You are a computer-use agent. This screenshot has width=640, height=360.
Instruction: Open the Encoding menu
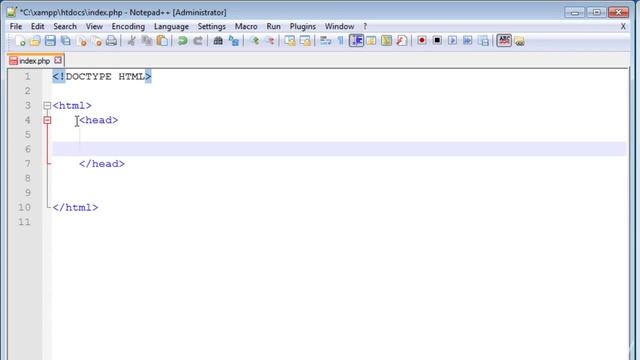(x=128, y=27)
